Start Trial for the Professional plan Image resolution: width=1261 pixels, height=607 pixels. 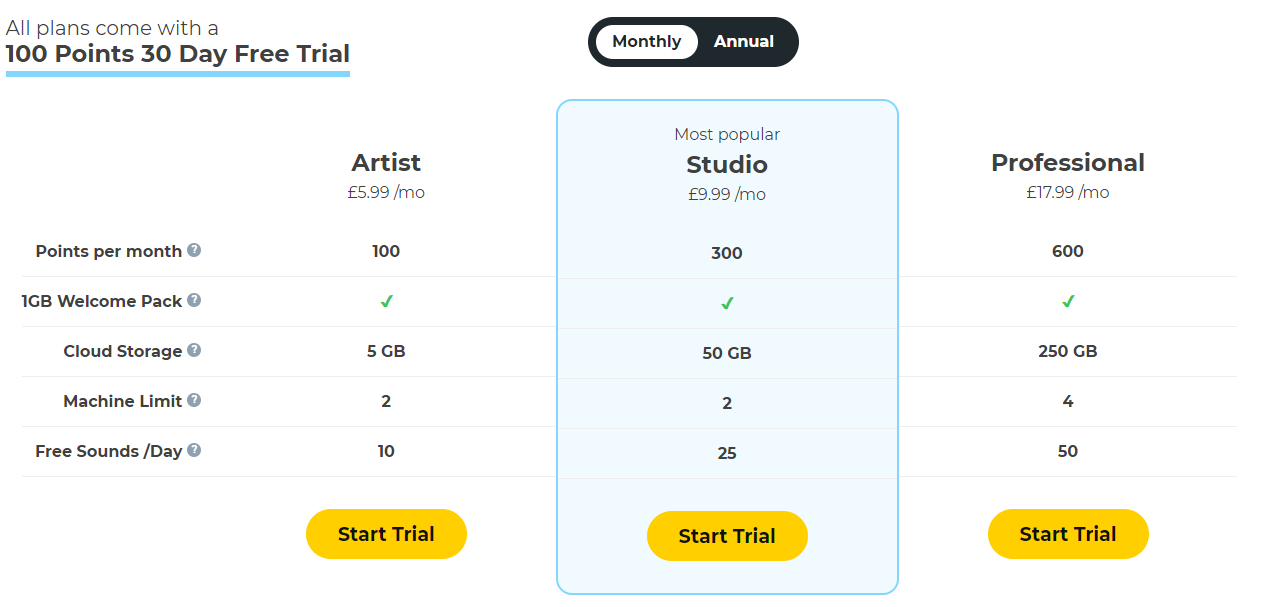(x=1068, y=534)
